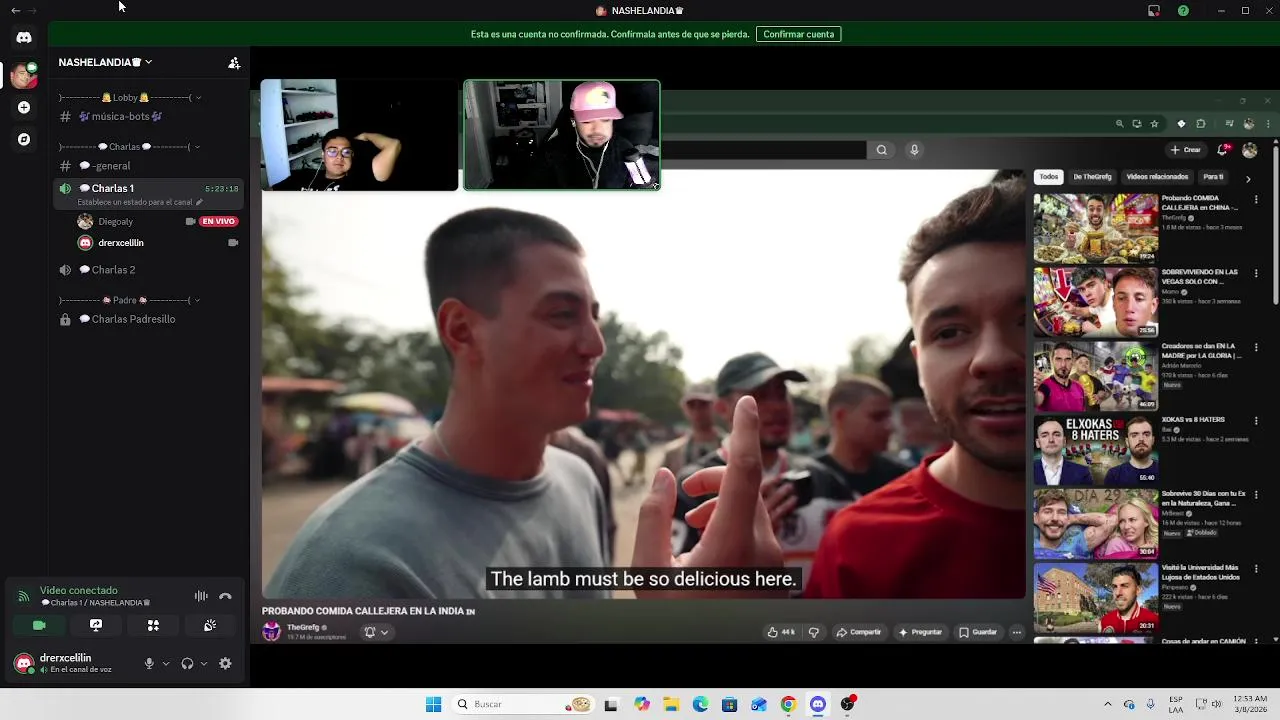Open Windows Start menu
Viewport: 1280px width, 720px height.
click(x=433, y=704)
